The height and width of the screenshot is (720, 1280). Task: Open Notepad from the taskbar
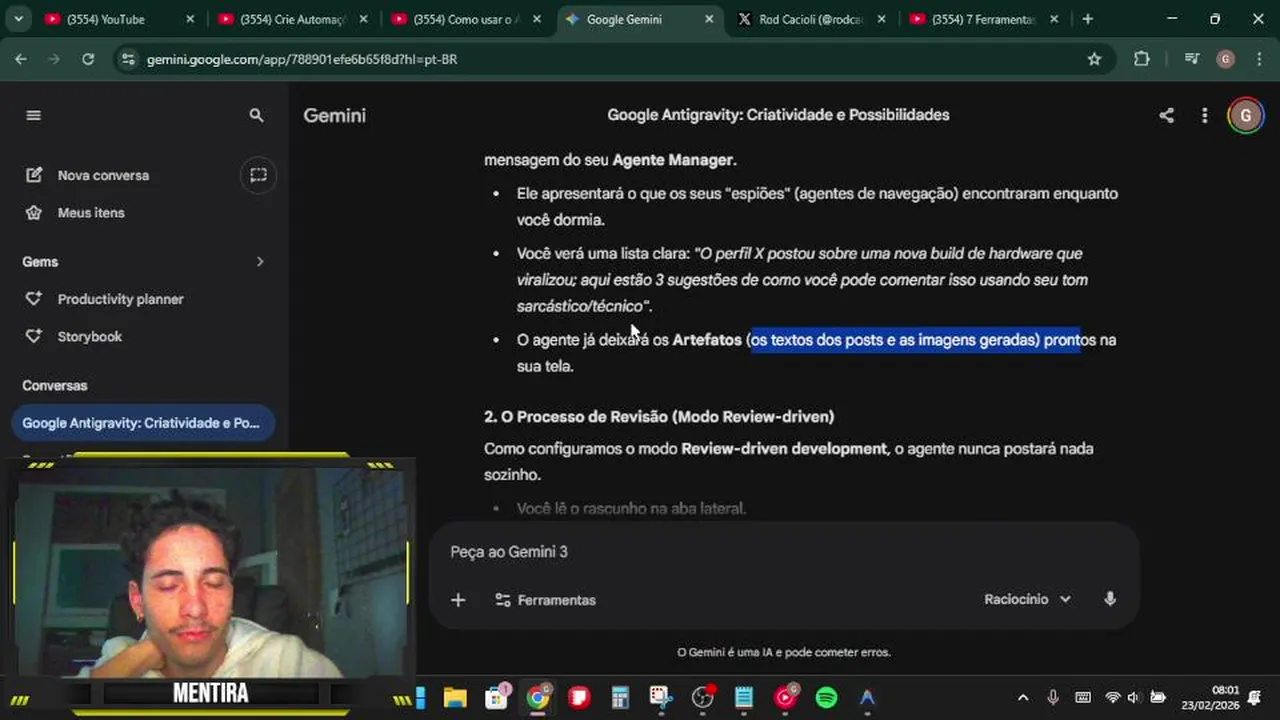point(744,698)
